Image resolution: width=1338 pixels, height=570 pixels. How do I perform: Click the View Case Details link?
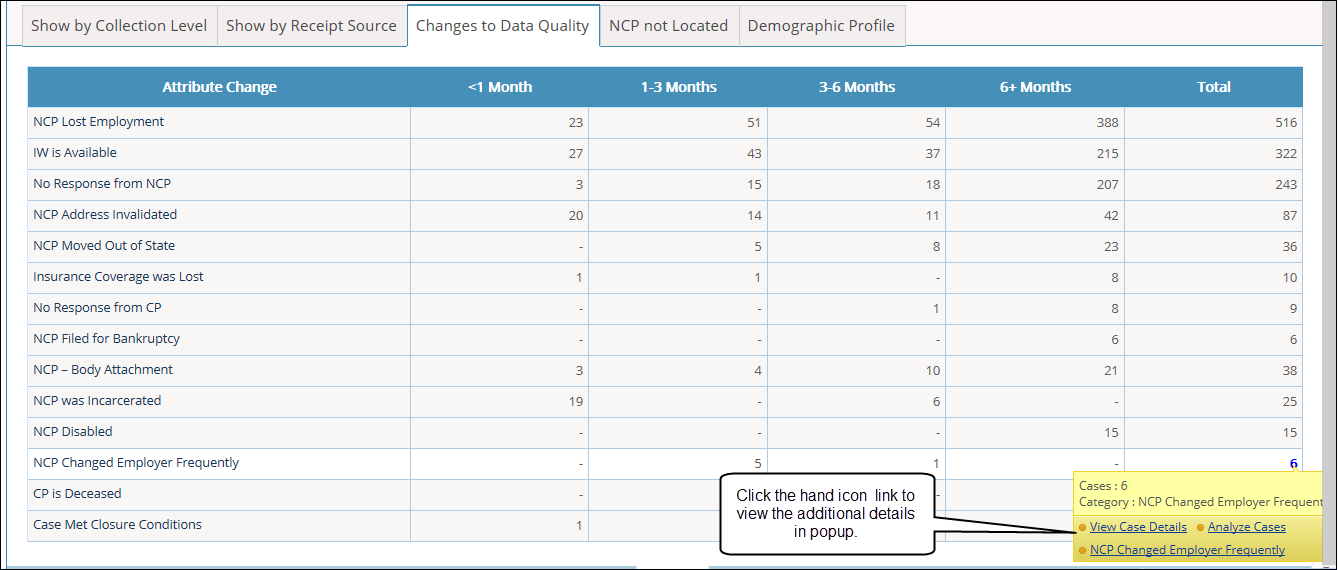[1138, 527]
